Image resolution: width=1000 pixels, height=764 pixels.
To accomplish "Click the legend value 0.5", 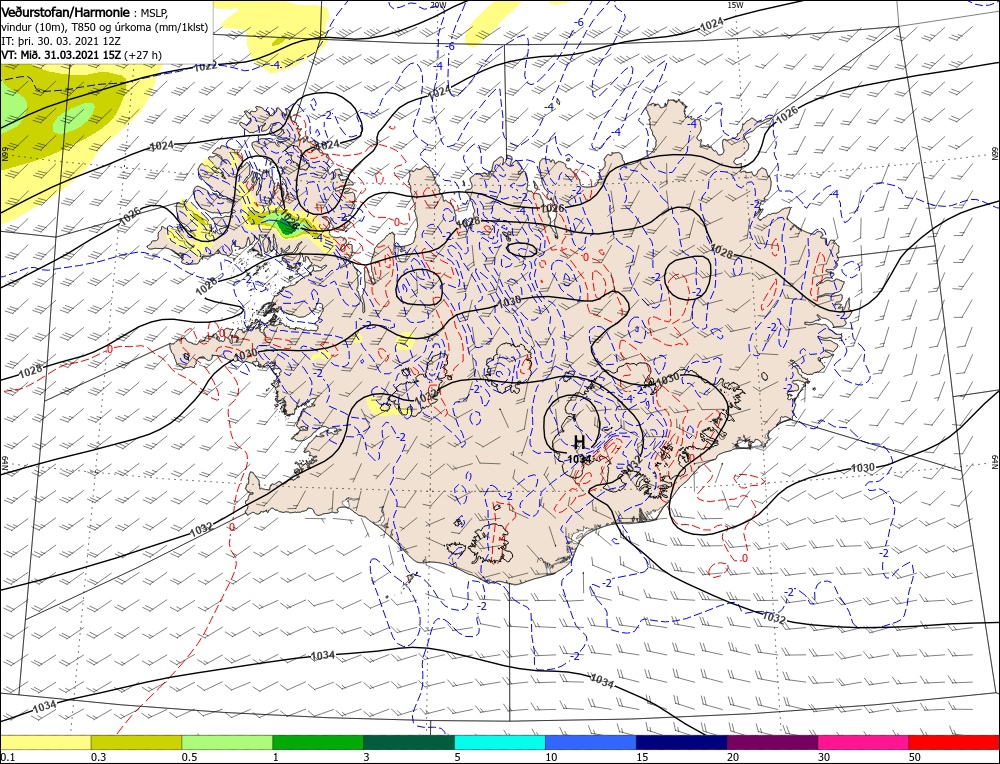I will click(x=189, y=757).
